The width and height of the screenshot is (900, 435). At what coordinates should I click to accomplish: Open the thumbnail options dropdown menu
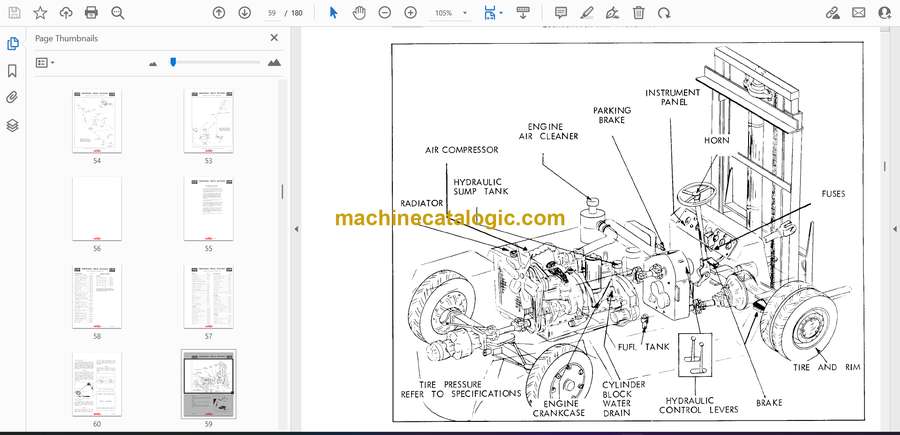[45, 62]
